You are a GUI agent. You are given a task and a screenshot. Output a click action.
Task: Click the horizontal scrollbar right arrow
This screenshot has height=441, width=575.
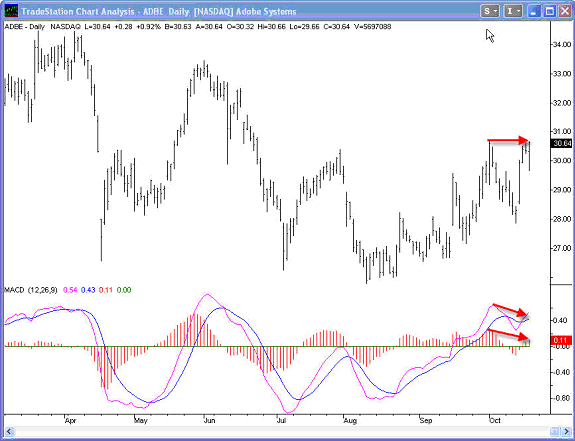click(x=566, y=431)
